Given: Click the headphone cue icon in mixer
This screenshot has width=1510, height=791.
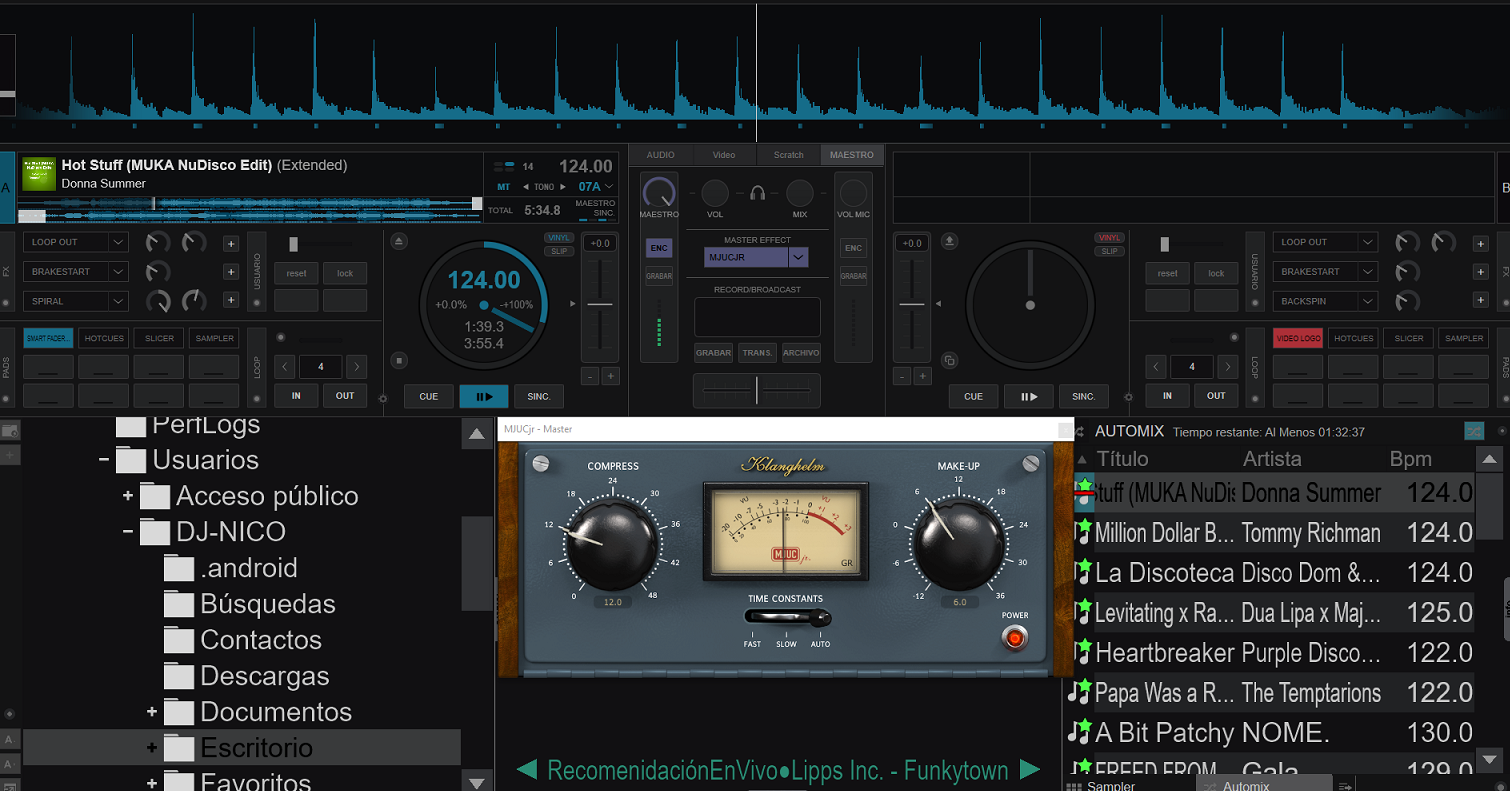Looking at the screenshot, I should (x=758, y=193).
